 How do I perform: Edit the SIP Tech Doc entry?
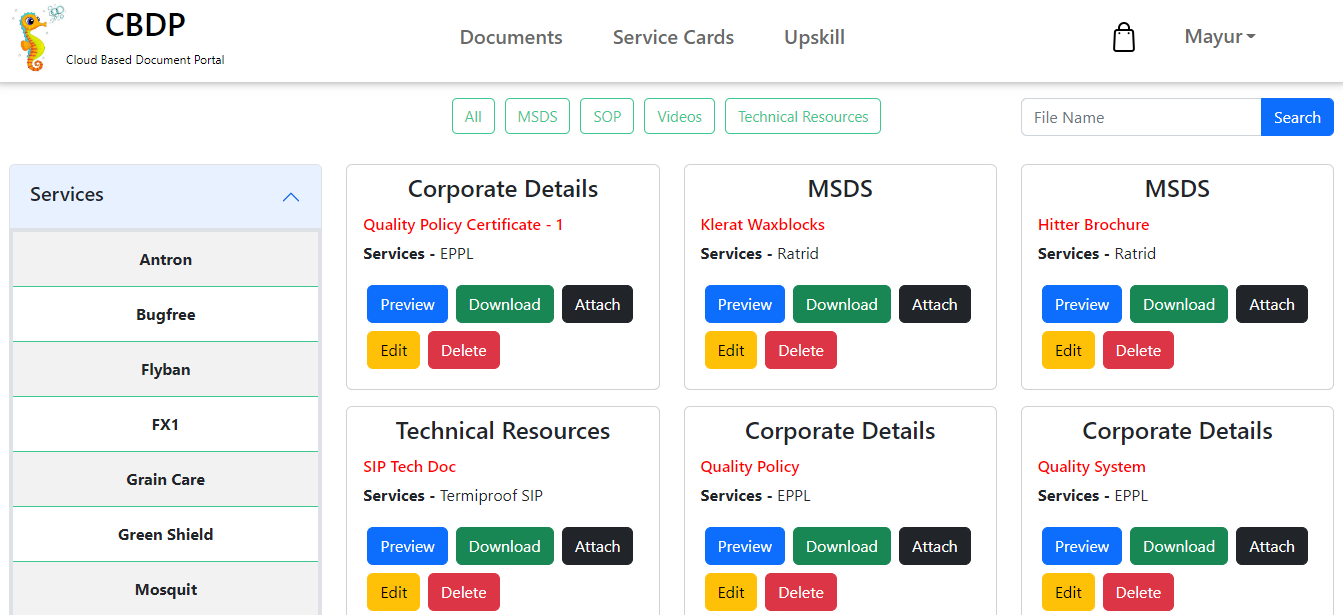click(393, 593)
